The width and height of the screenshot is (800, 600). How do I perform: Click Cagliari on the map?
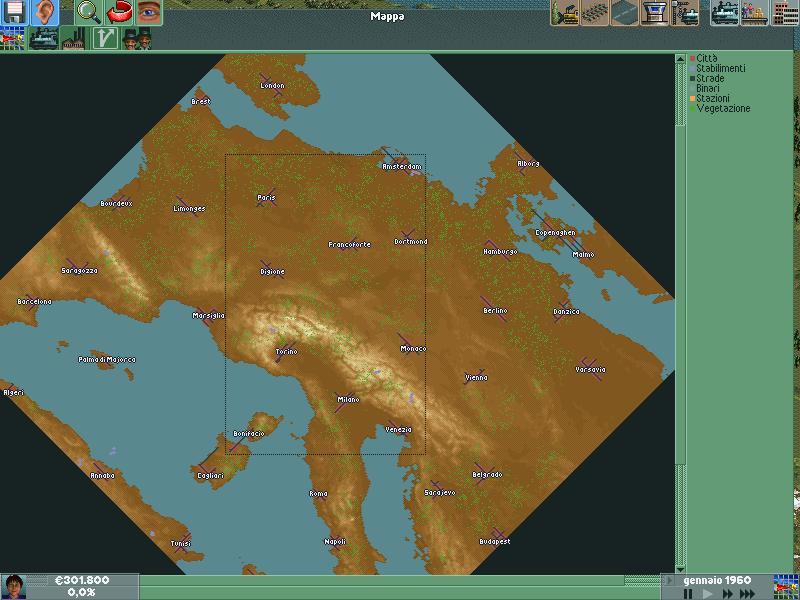point(210,476)
